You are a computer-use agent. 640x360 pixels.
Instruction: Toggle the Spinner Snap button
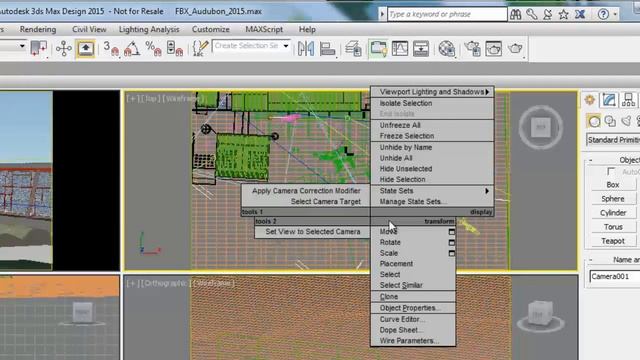click(174, 49)
